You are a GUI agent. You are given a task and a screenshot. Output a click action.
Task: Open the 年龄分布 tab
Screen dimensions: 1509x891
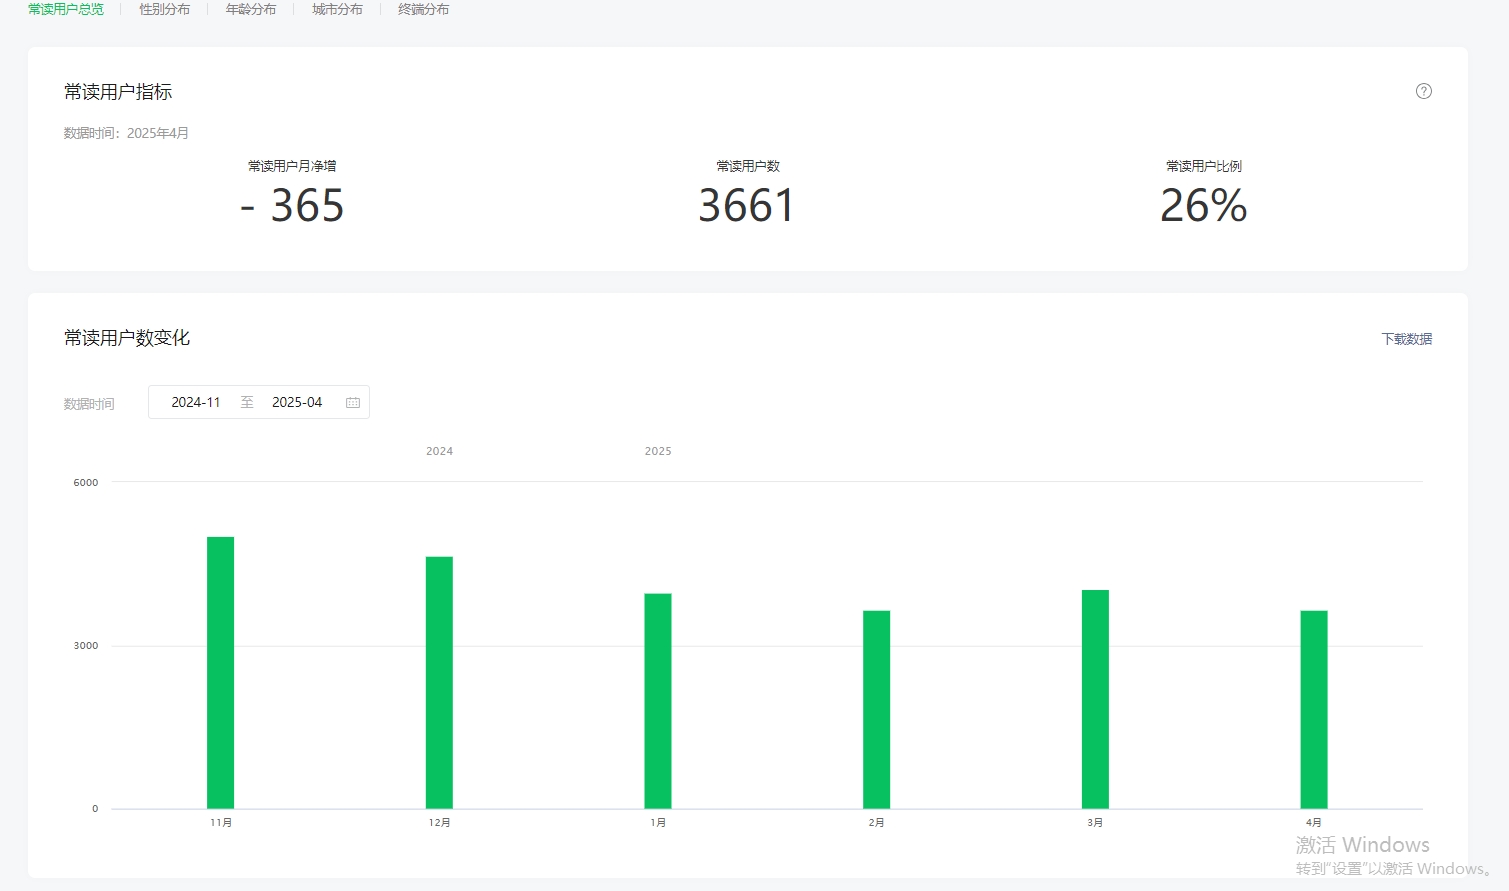251,9
